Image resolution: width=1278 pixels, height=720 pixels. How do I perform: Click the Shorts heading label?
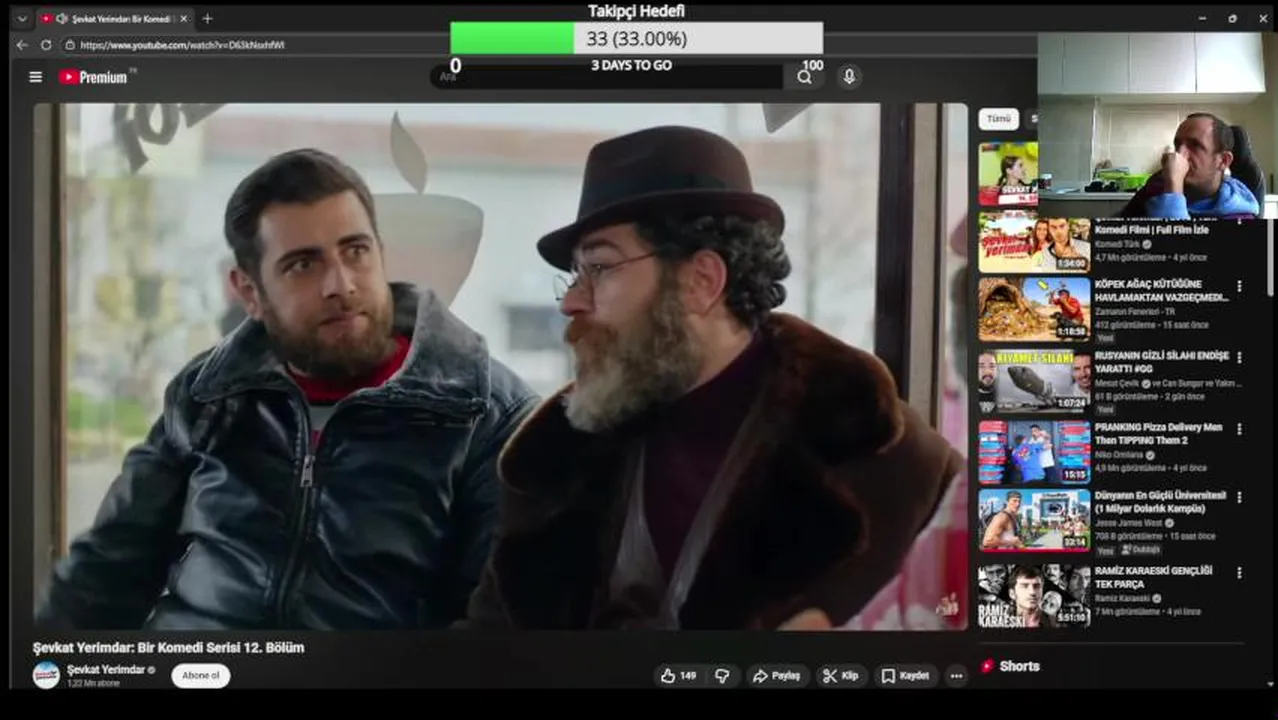pyautogui.click(x=1019, y=666)
